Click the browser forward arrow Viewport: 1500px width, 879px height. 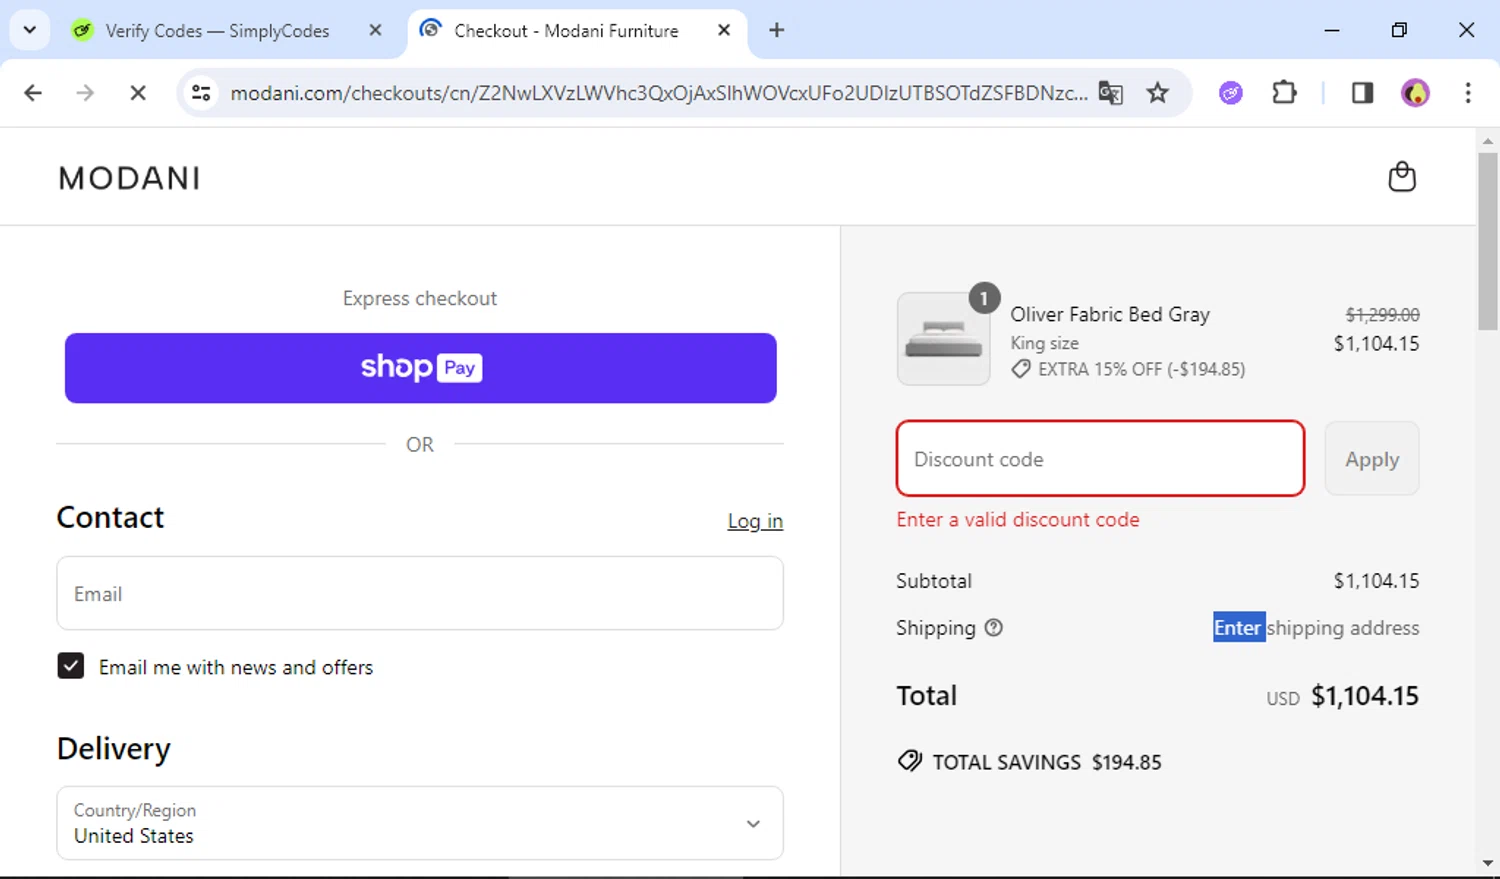[86, 93]
